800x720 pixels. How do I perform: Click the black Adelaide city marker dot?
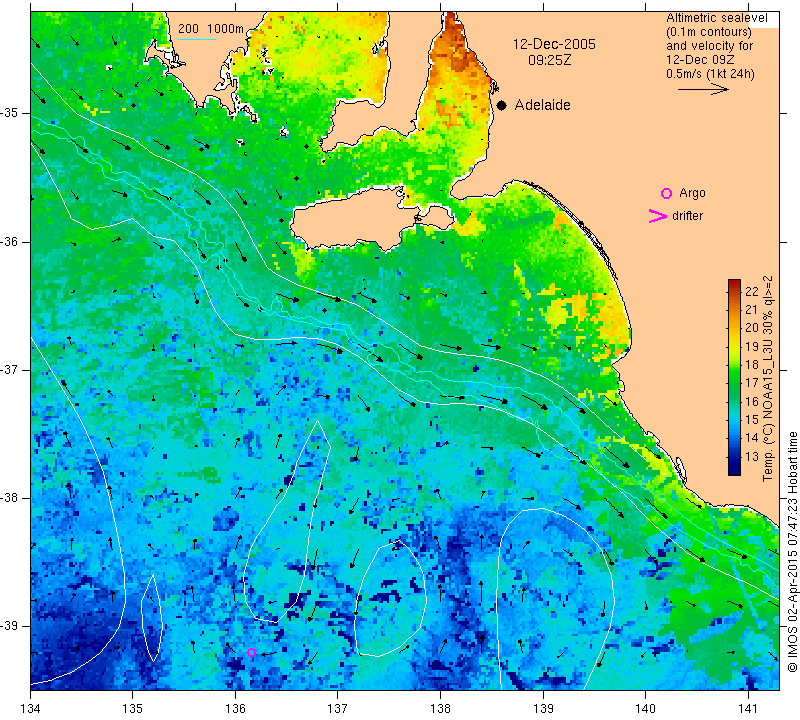click(502, 105)
